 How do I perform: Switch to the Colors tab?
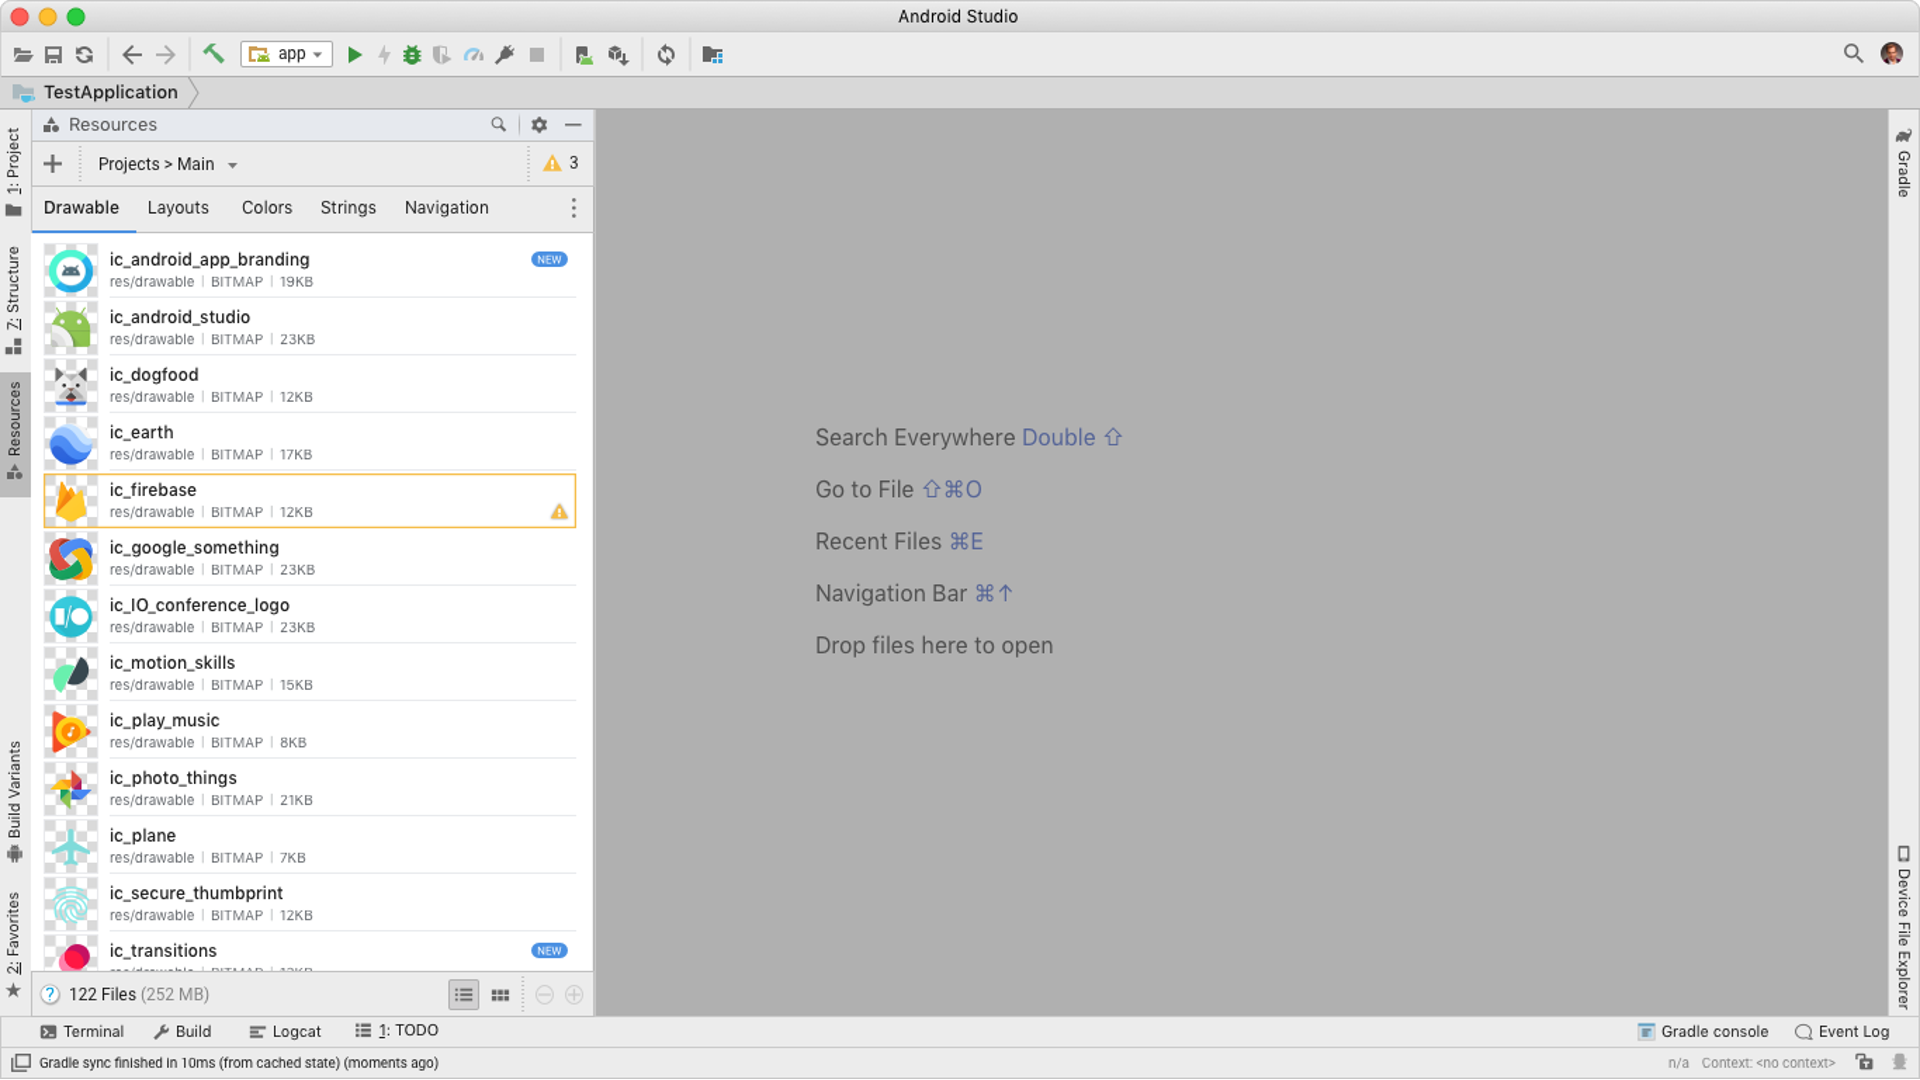[266, 208]
